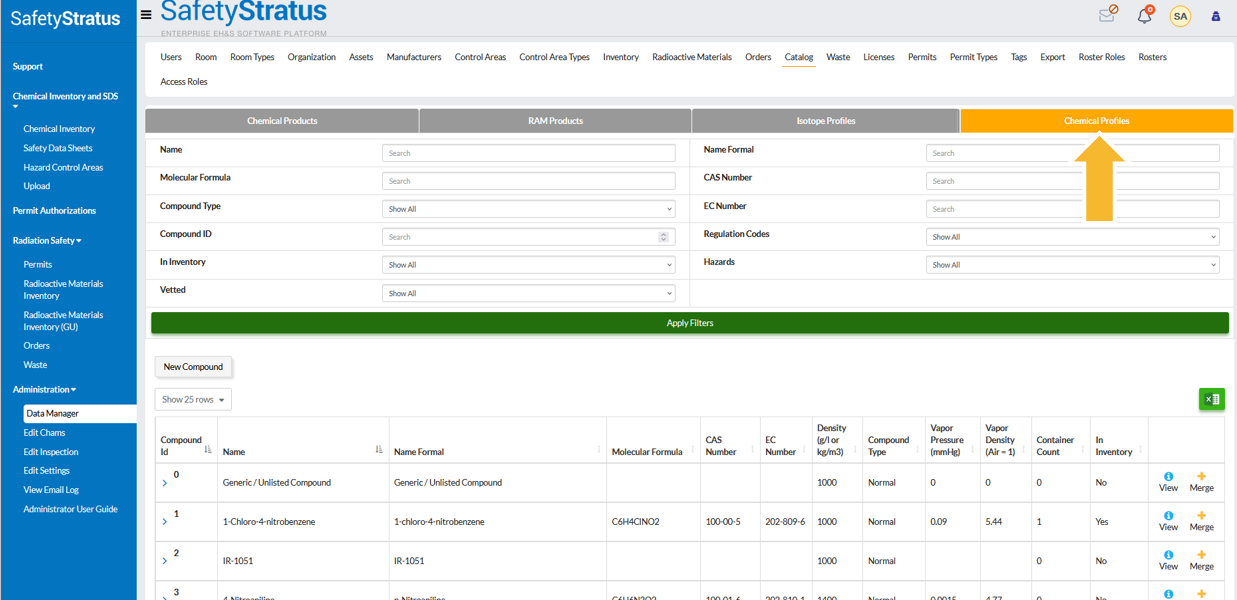This screenshot has height=600, width=1237.
Task: View IR-1051 compound
Action: [x=1168, y=560]
